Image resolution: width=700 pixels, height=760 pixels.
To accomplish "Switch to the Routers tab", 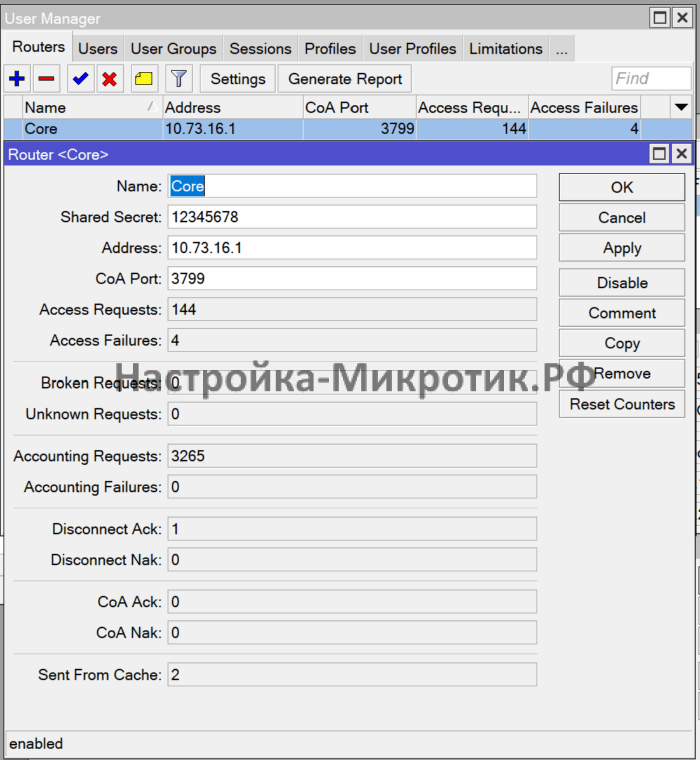I will [x=38, y=47].
